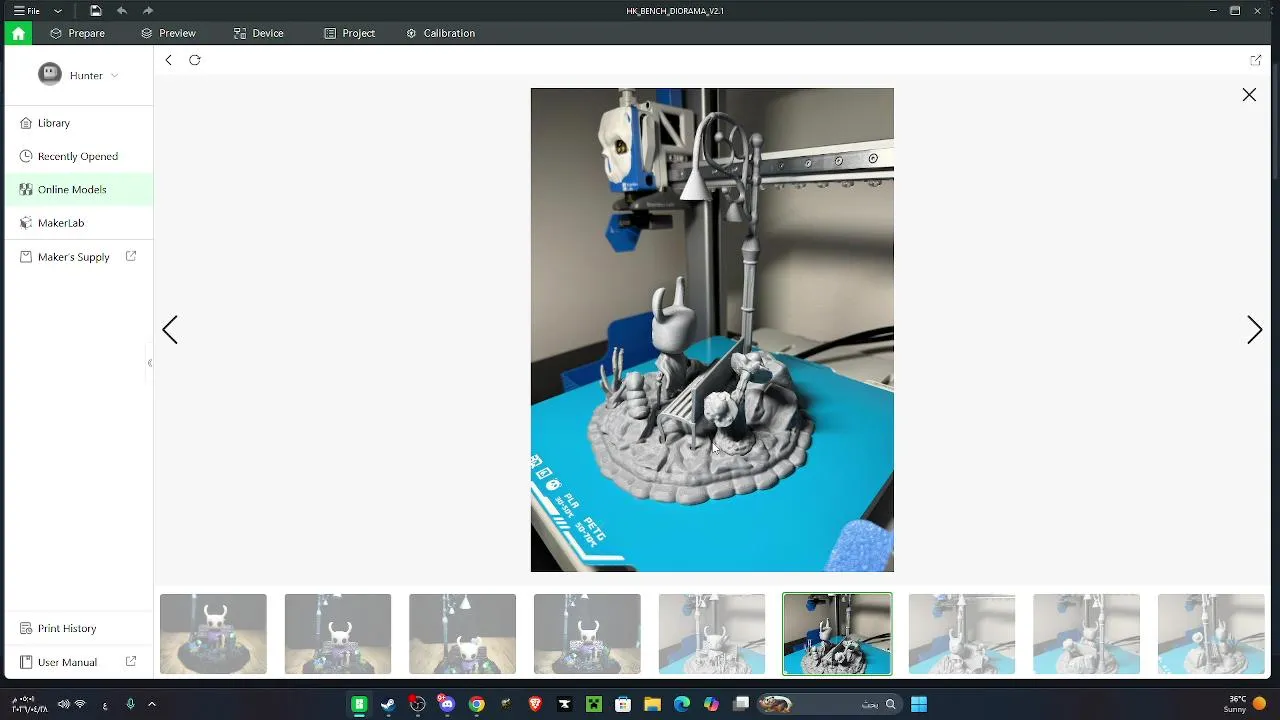The image size is (1280, 720).
Task: Redo action with right arrow icon
Action: (x=148, y=11)
